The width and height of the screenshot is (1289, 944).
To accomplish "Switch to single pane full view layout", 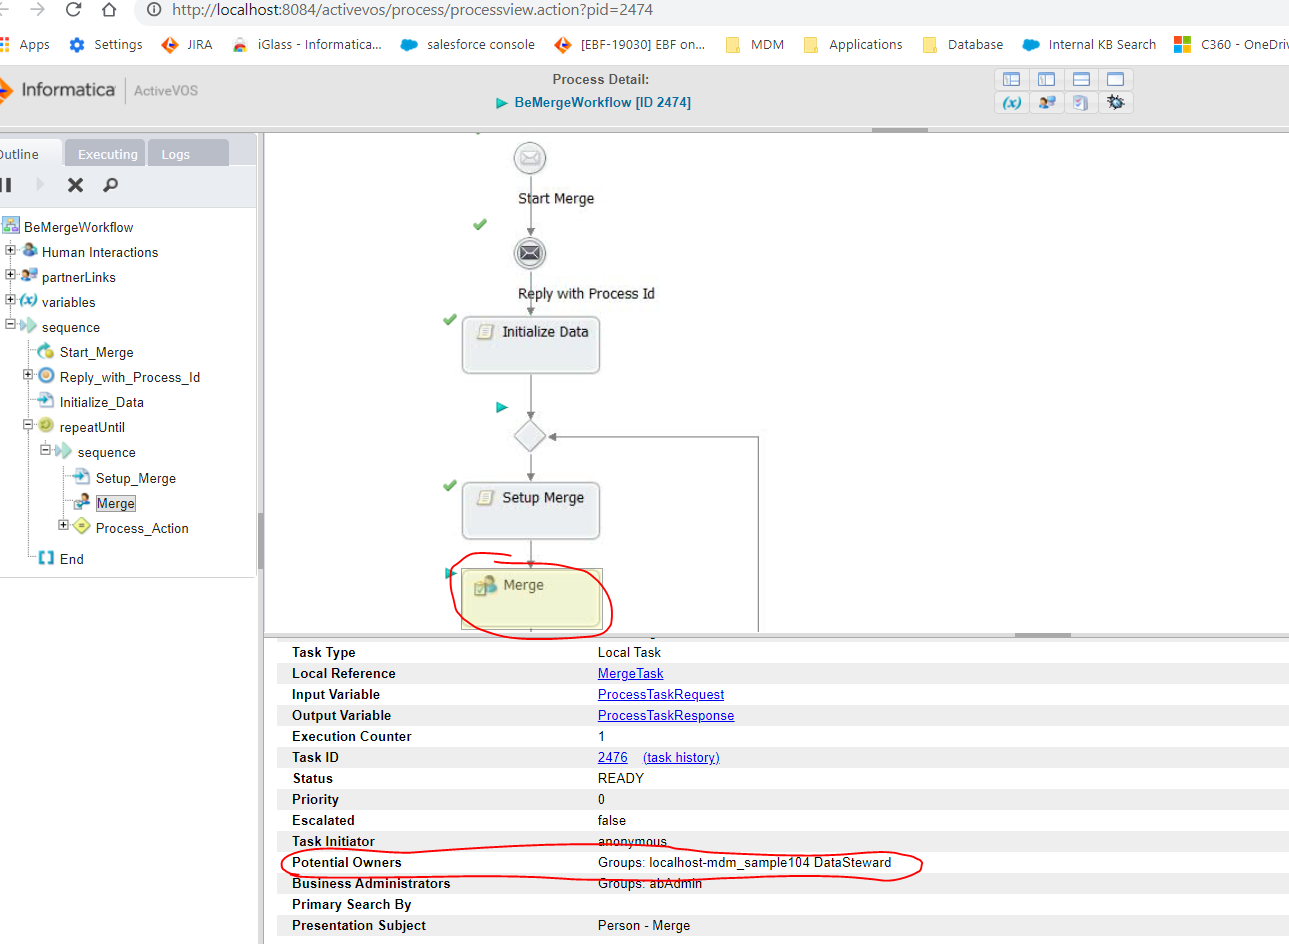I will coord(1116,79).
